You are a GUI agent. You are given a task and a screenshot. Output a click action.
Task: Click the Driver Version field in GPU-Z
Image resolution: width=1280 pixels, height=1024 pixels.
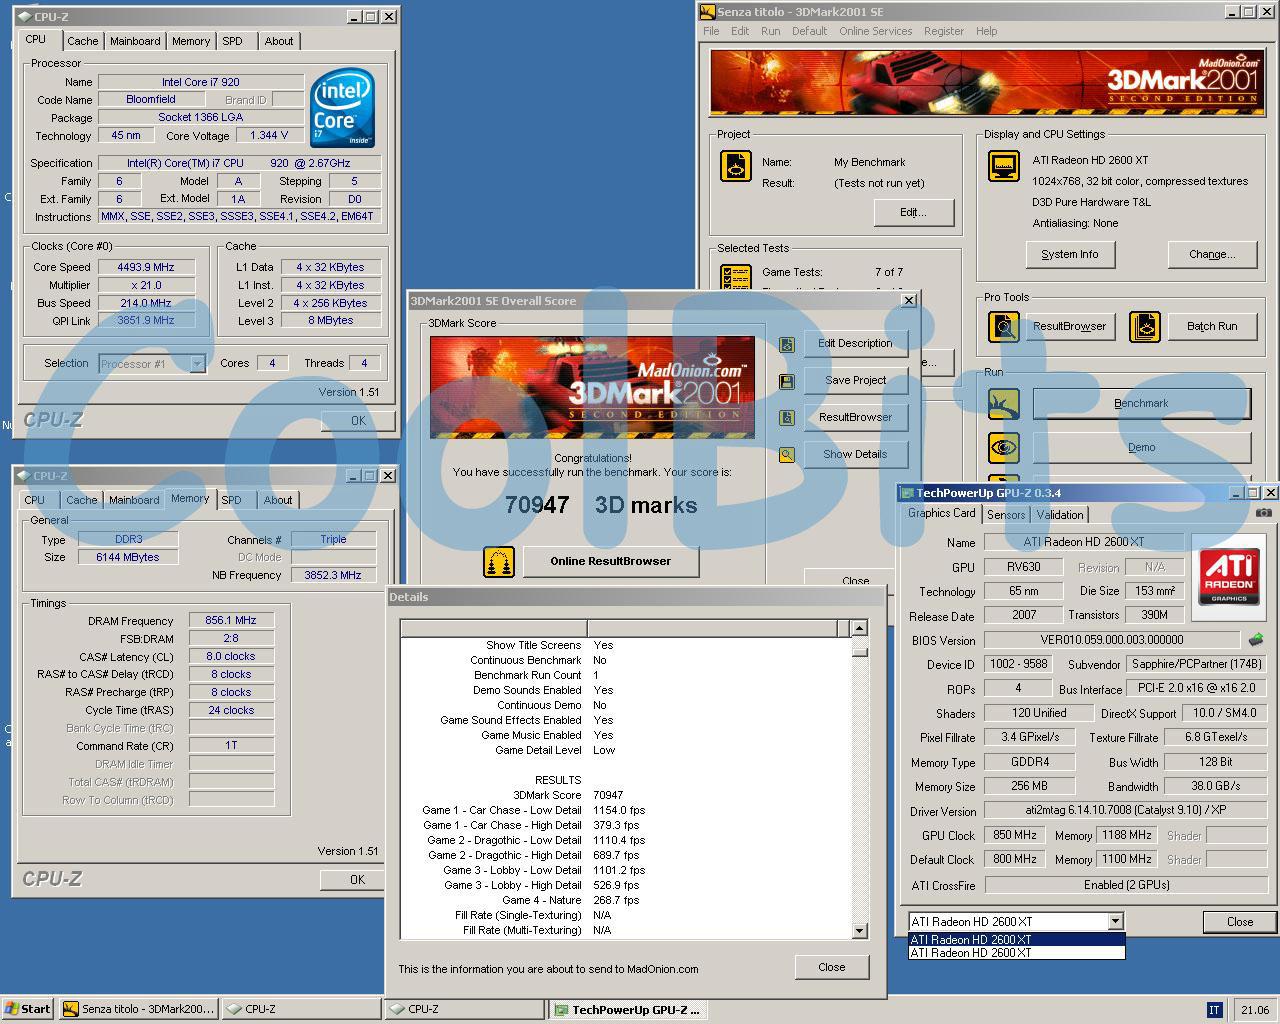(x=1125, y=811)
